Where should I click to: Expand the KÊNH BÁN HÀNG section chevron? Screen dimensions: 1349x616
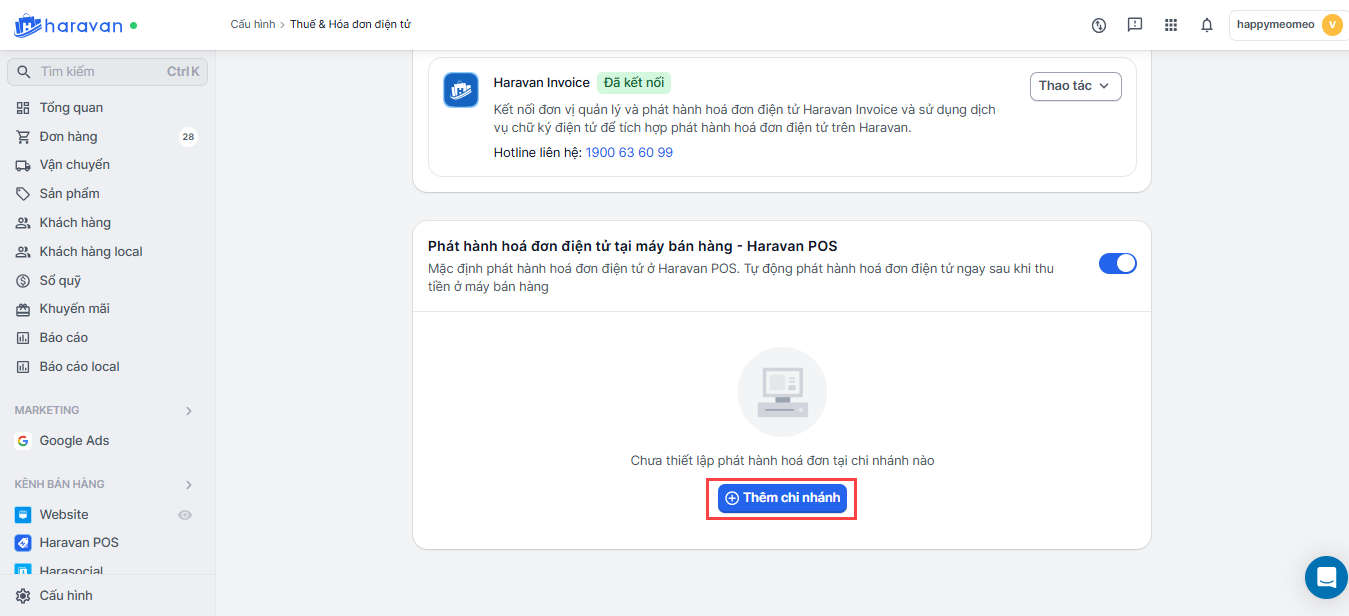click(x=189, y=485)
